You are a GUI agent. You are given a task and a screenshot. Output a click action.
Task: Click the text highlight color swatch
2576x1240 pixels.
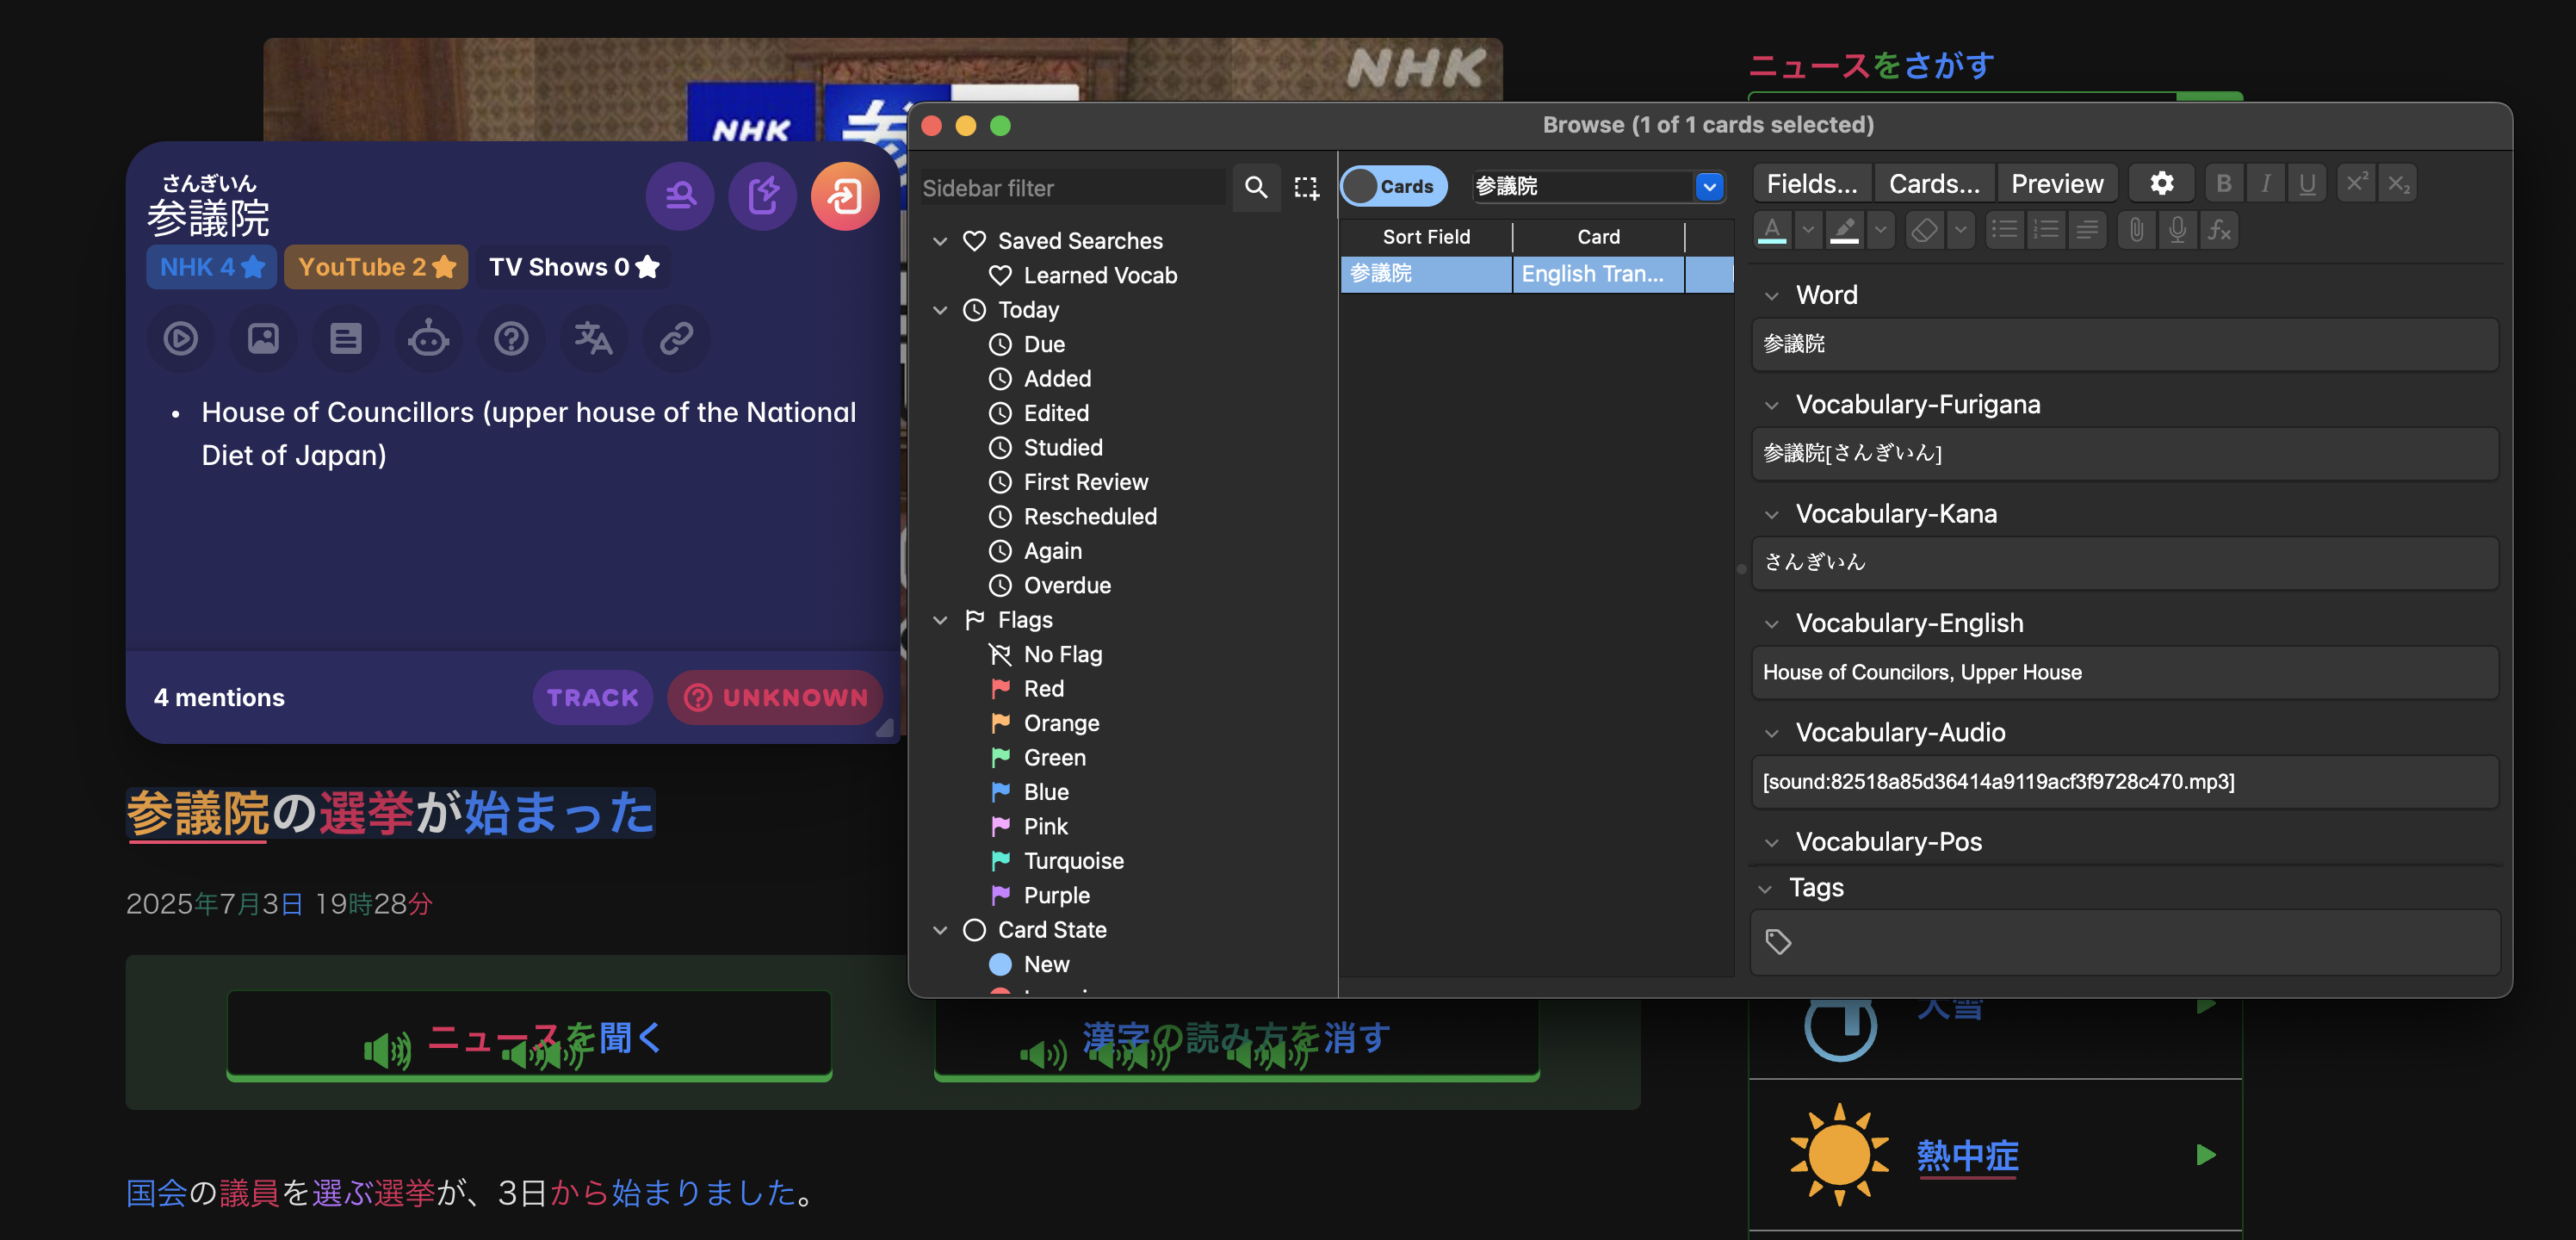coord(1844,231)
